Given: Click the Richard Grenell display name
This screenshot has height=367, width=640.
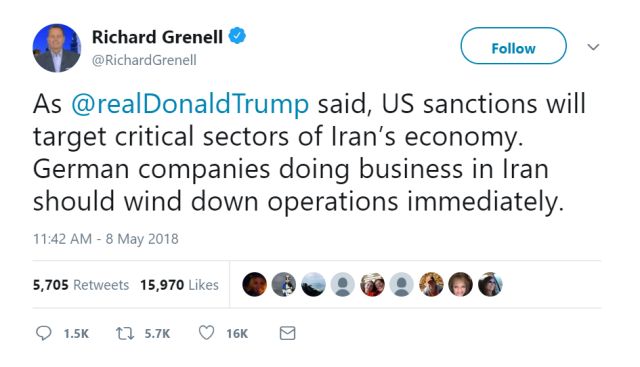Looking at the screenshot, I should pyautogui.click(x=157, y=37).
